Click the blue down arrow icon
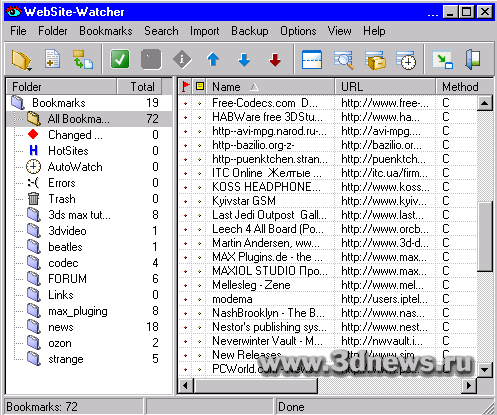Screen dimensions: 497x415 (244, 60)
